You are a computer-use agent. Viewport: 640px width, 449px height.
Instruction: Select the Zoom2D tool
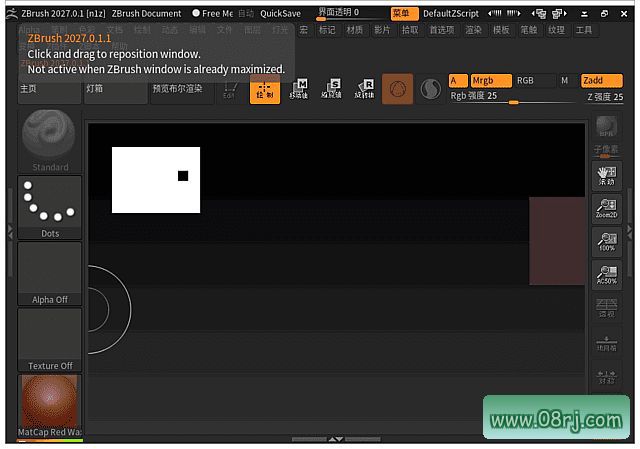(607, 209)
